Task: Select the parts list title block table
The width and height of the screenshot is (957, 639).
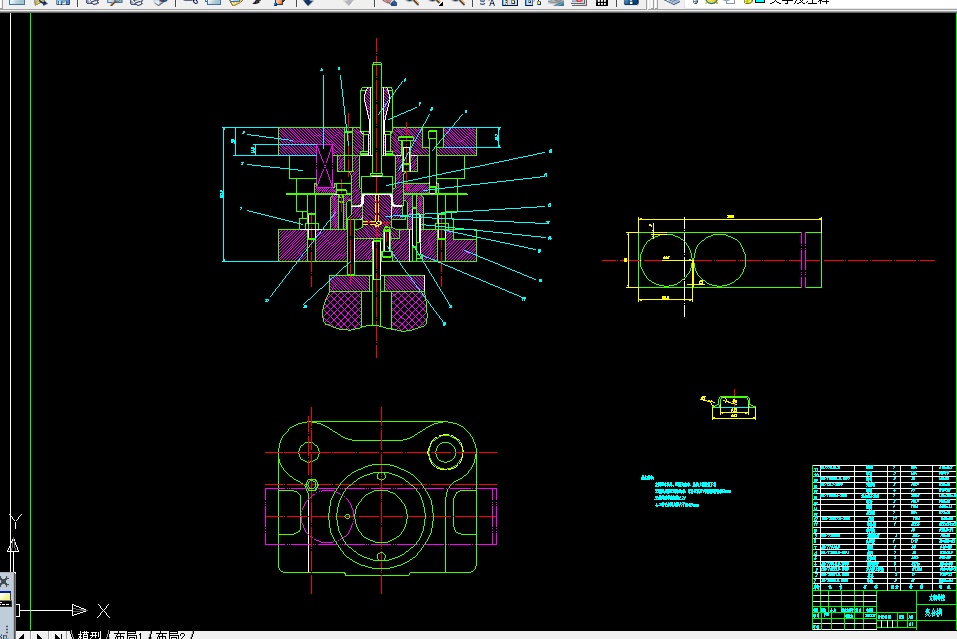Action: 884,547
